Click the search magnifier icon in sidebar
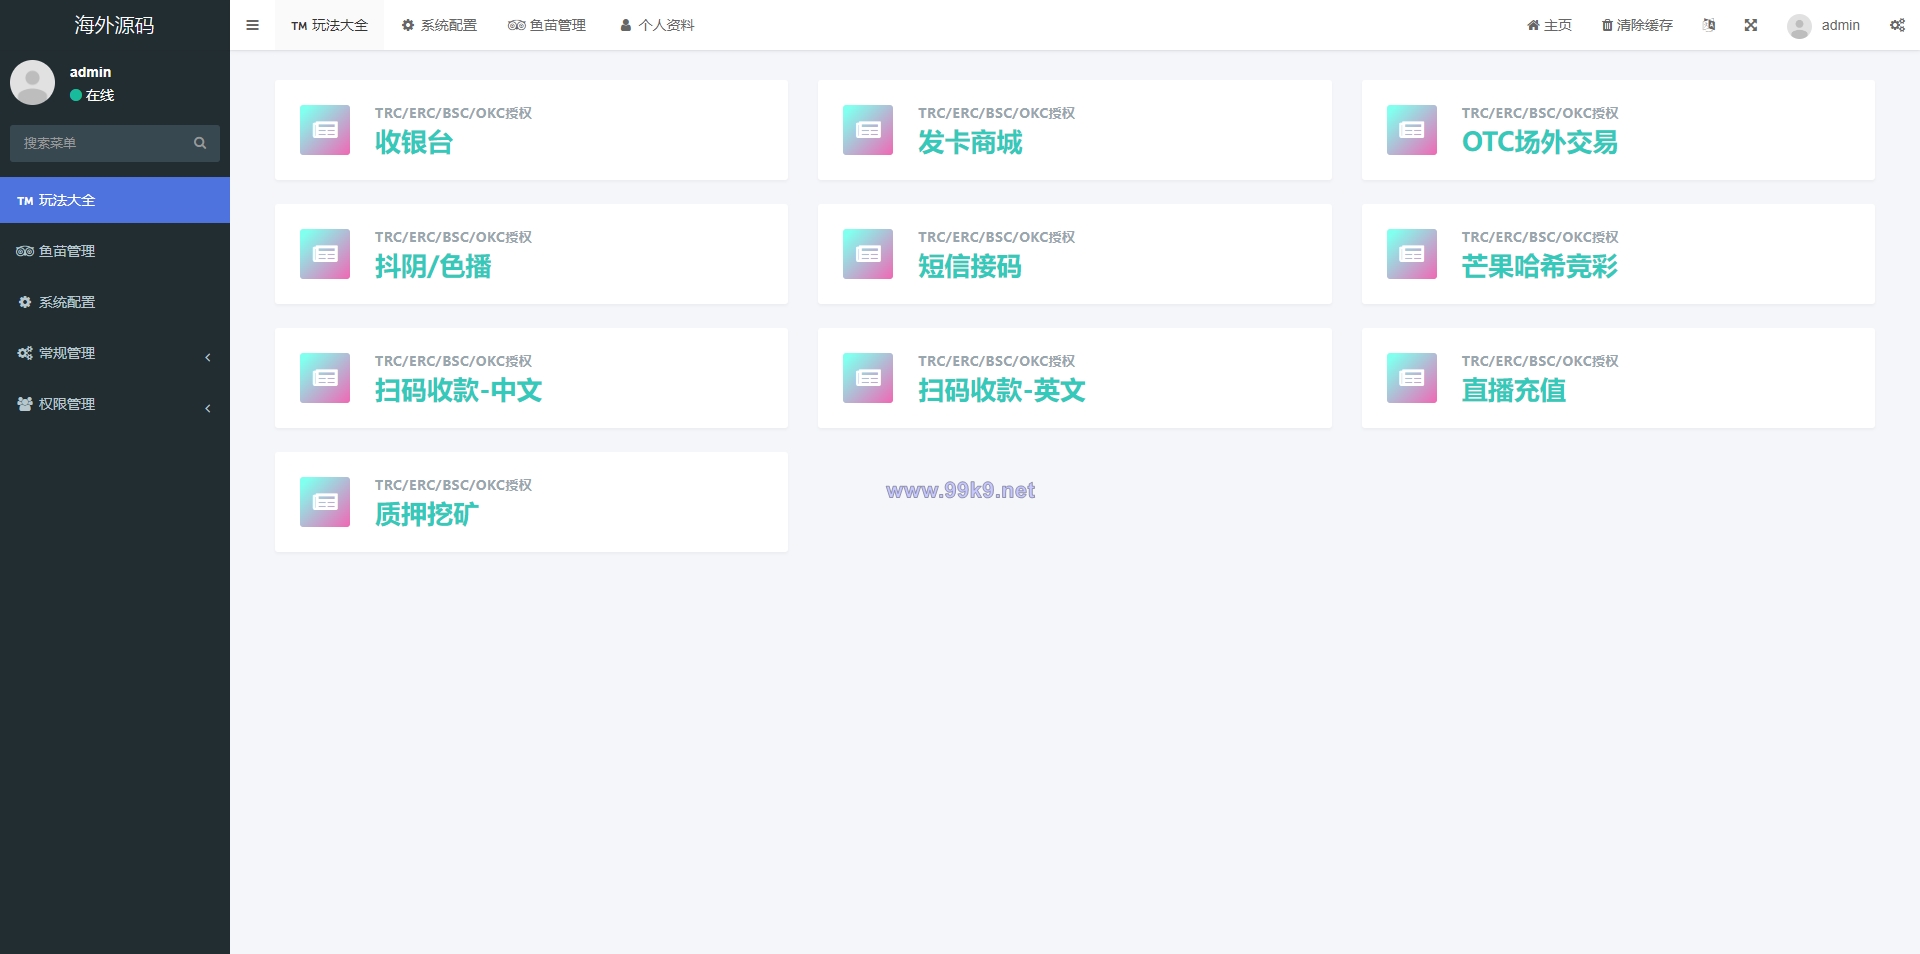The width and height of the screenshot is (1920, 954). [200, 143]
